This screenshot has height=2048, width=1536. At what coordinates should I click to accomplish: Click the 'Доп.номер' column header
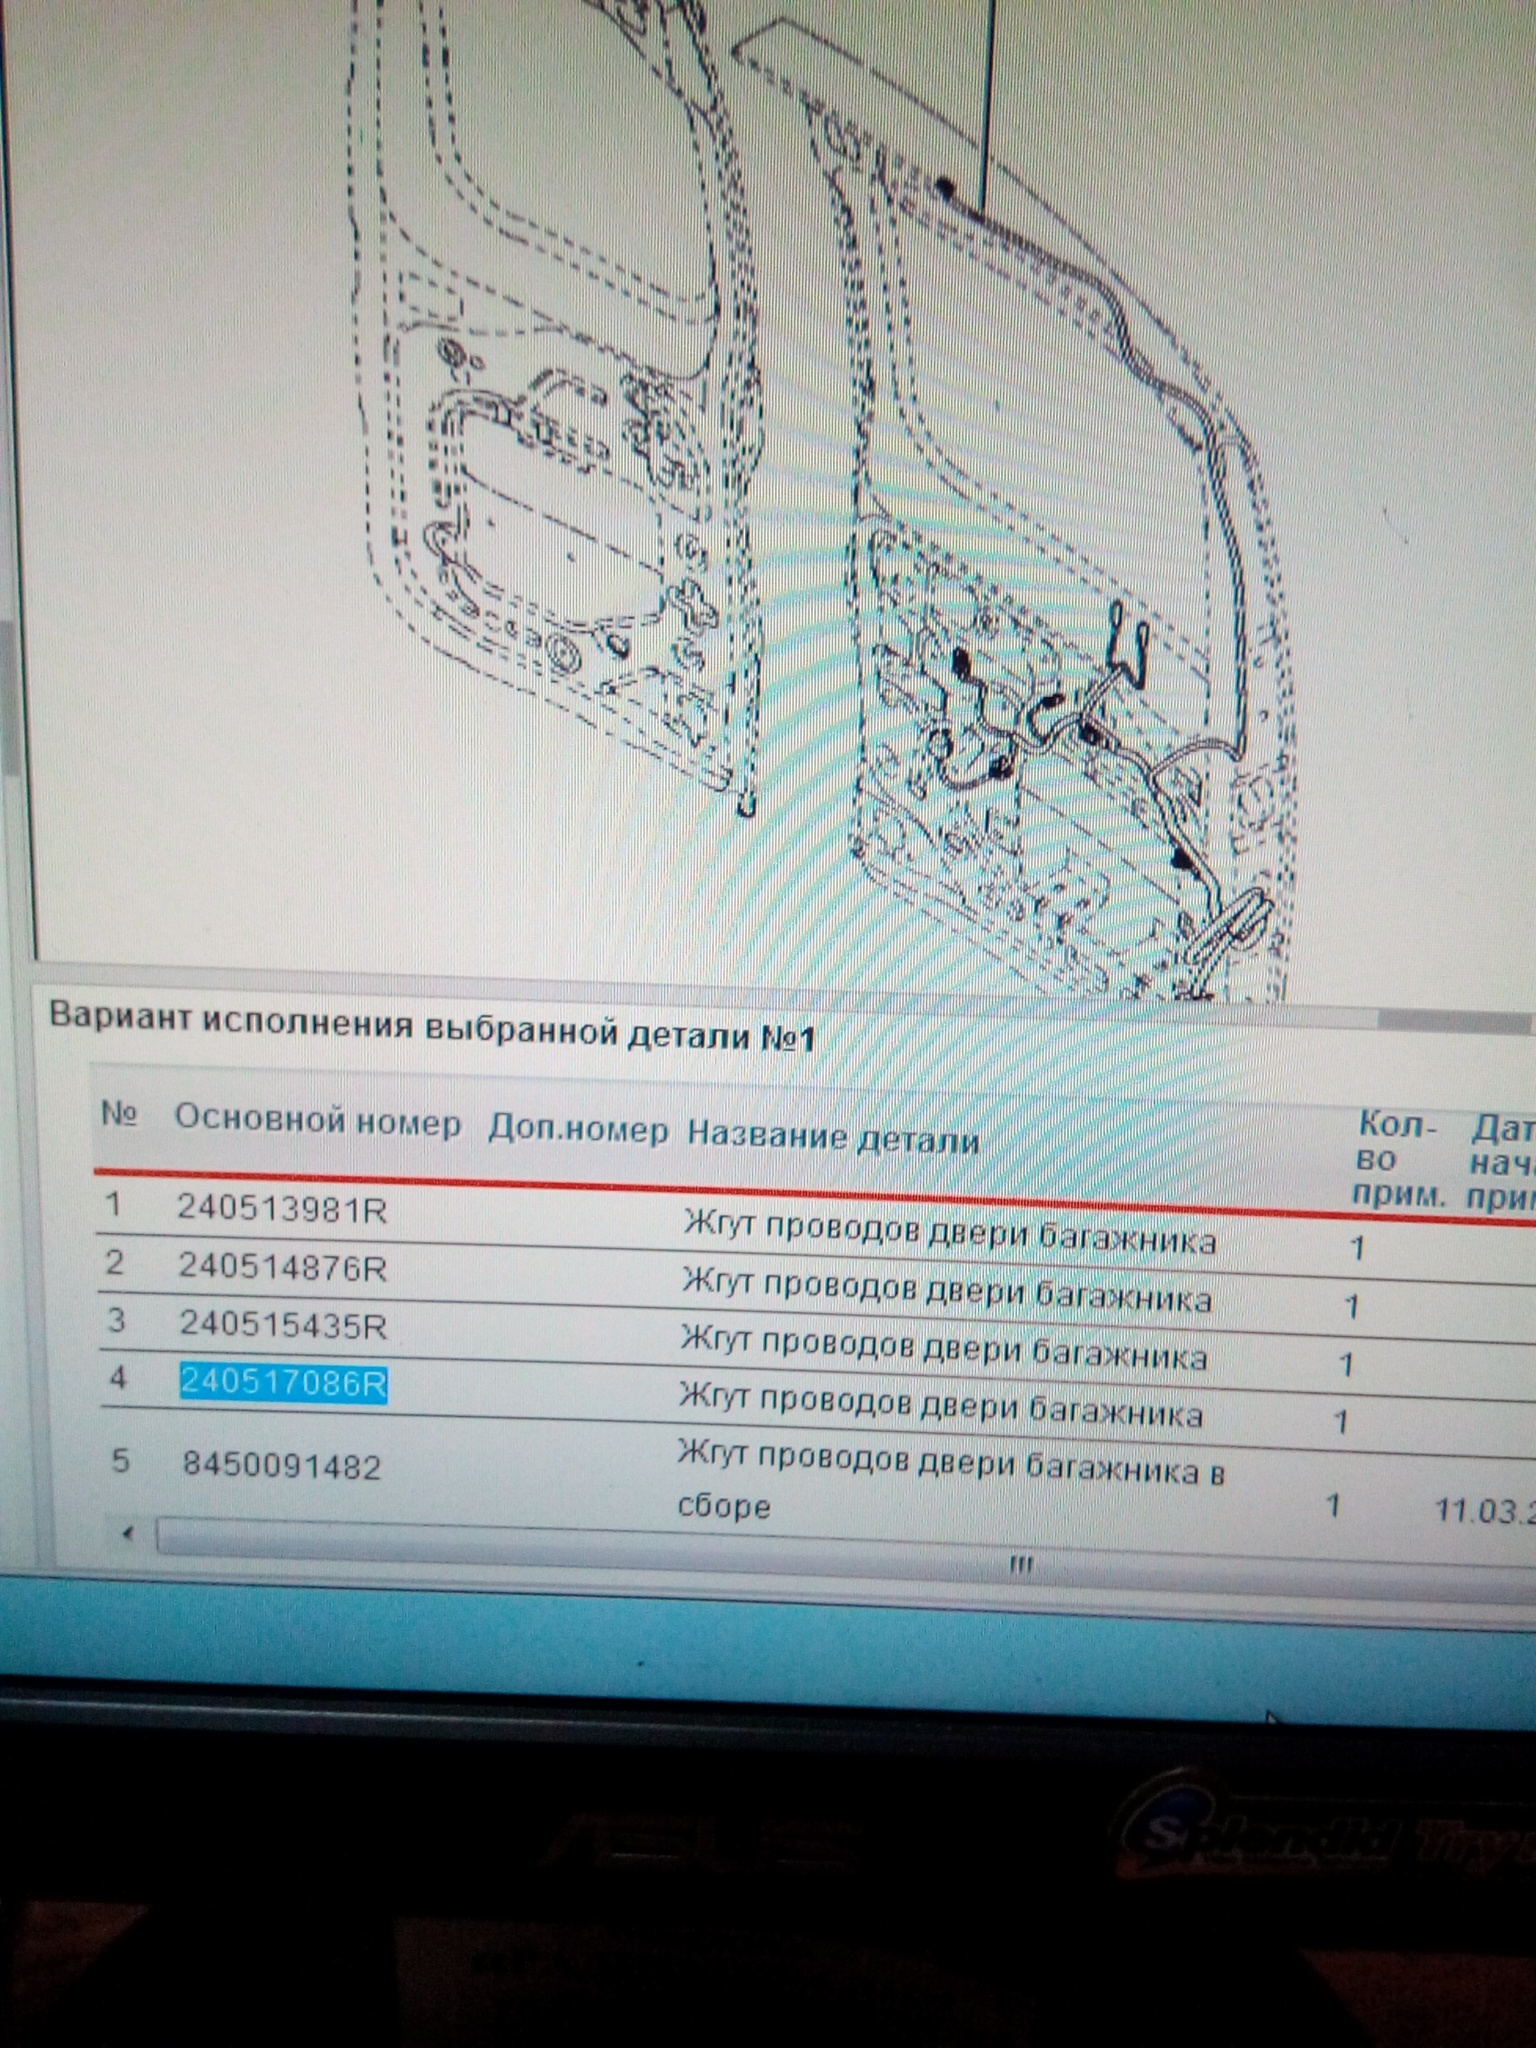(577, 1130)
